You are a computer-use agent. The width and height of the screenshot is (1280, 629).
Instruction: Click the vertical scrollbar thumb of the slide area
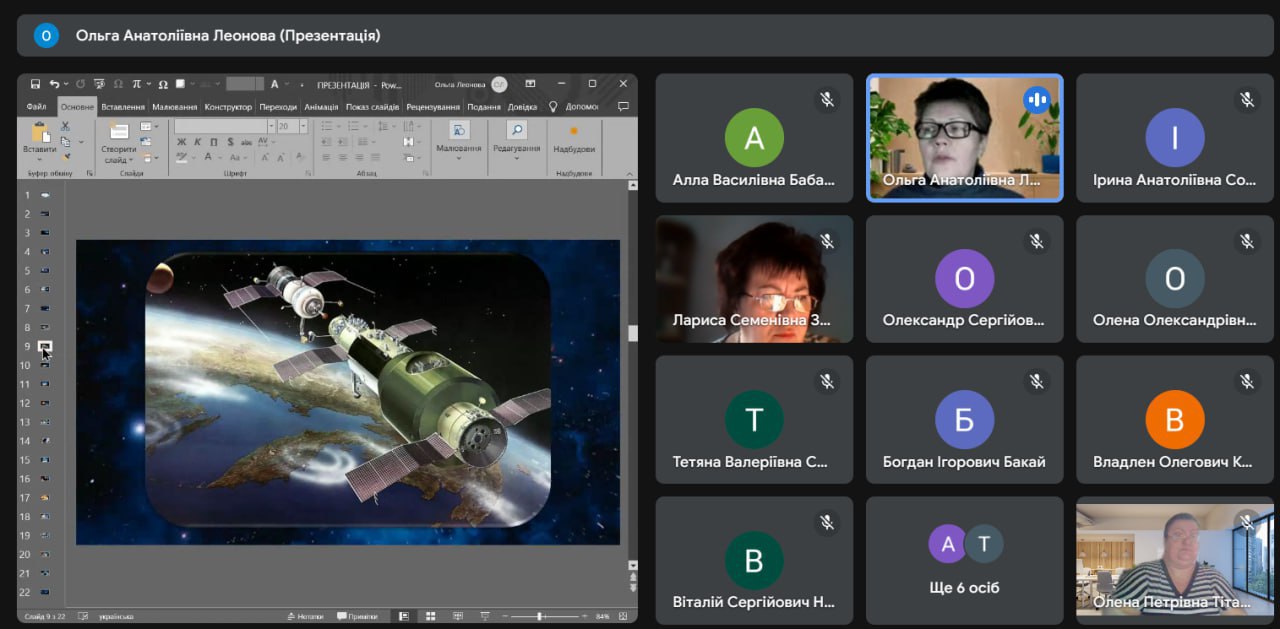click(632, 333)
